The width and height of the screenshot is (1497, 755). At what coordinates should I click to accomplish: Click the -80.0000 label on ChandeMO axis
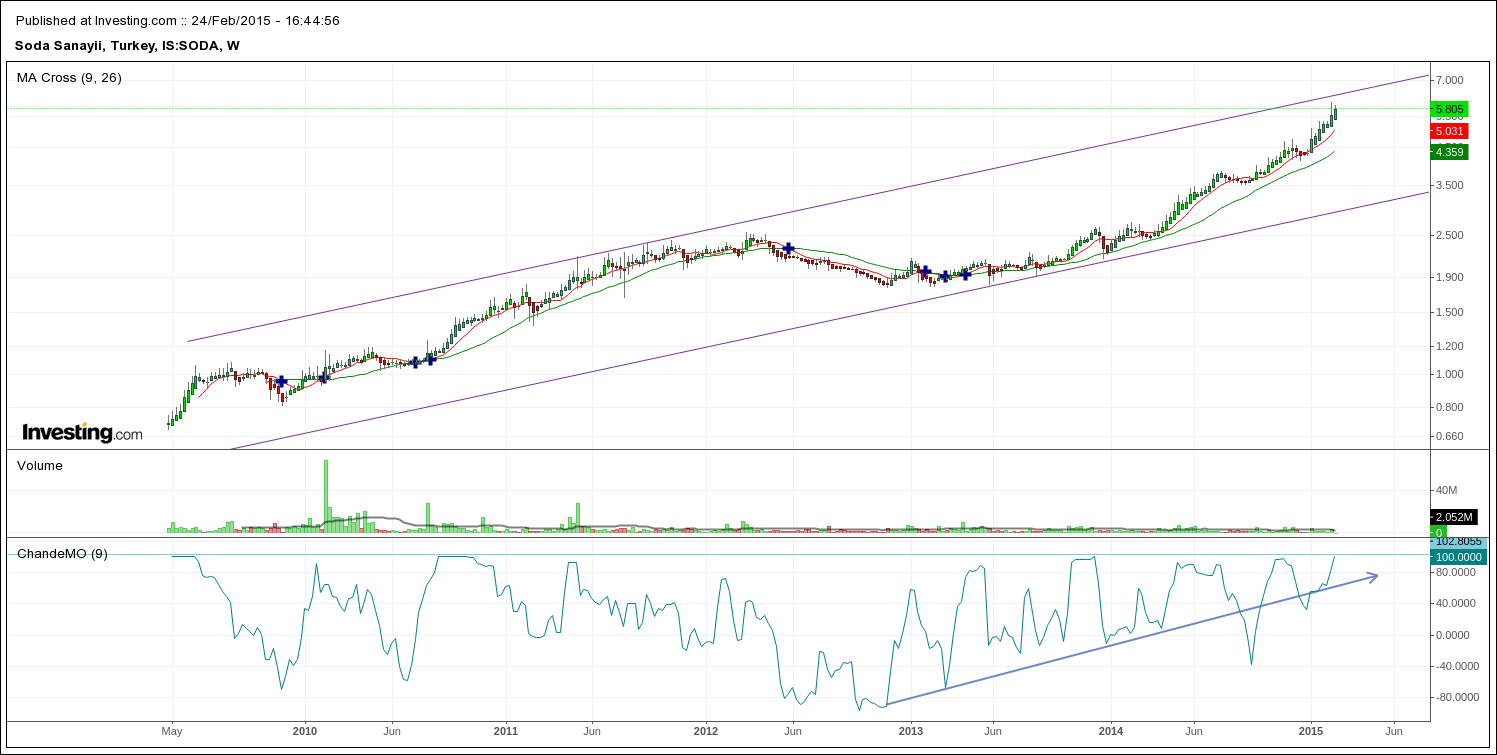click(x=1456, y=697)
